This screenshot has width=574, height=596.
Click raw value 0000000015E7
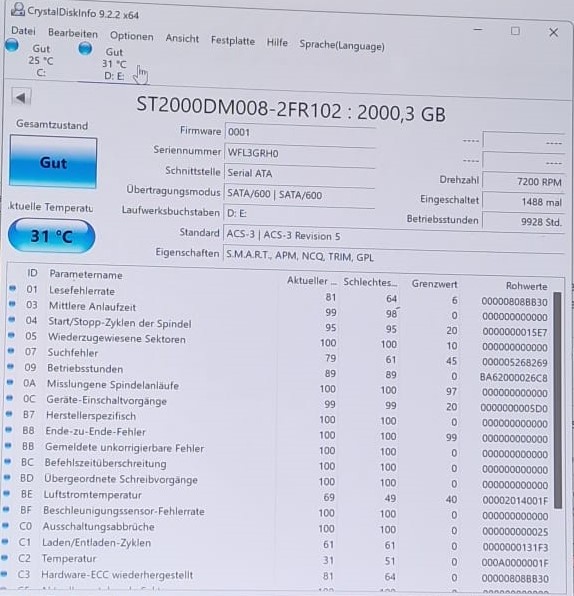pos(515,332)
